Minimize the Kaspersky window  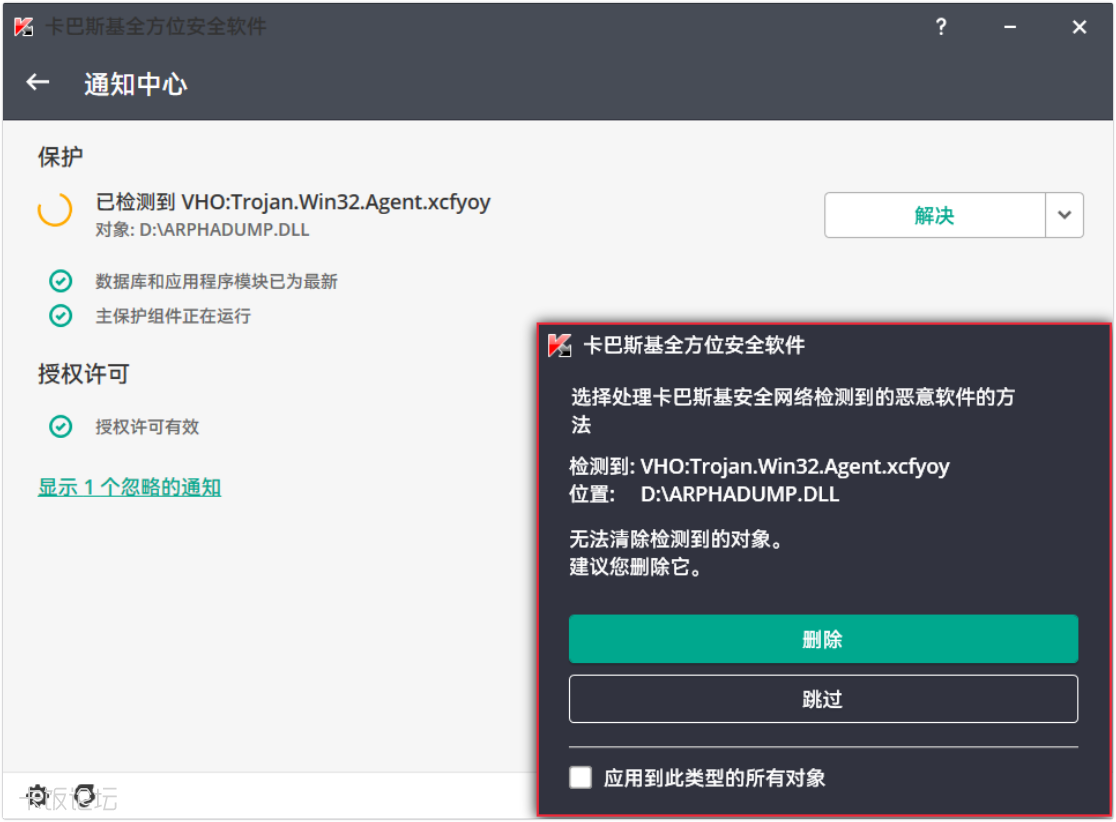click(x=1010, y=27)
